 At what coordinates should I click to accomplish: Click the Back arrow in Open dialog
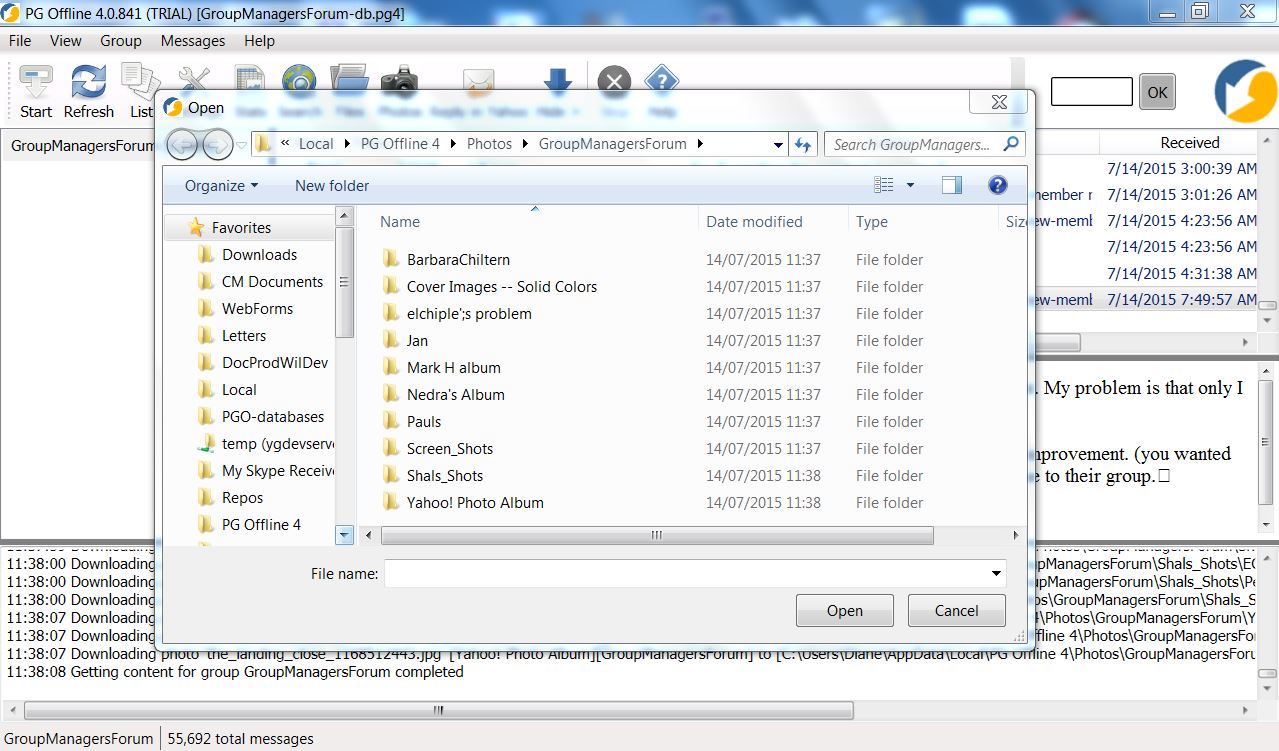click(182, 145)
